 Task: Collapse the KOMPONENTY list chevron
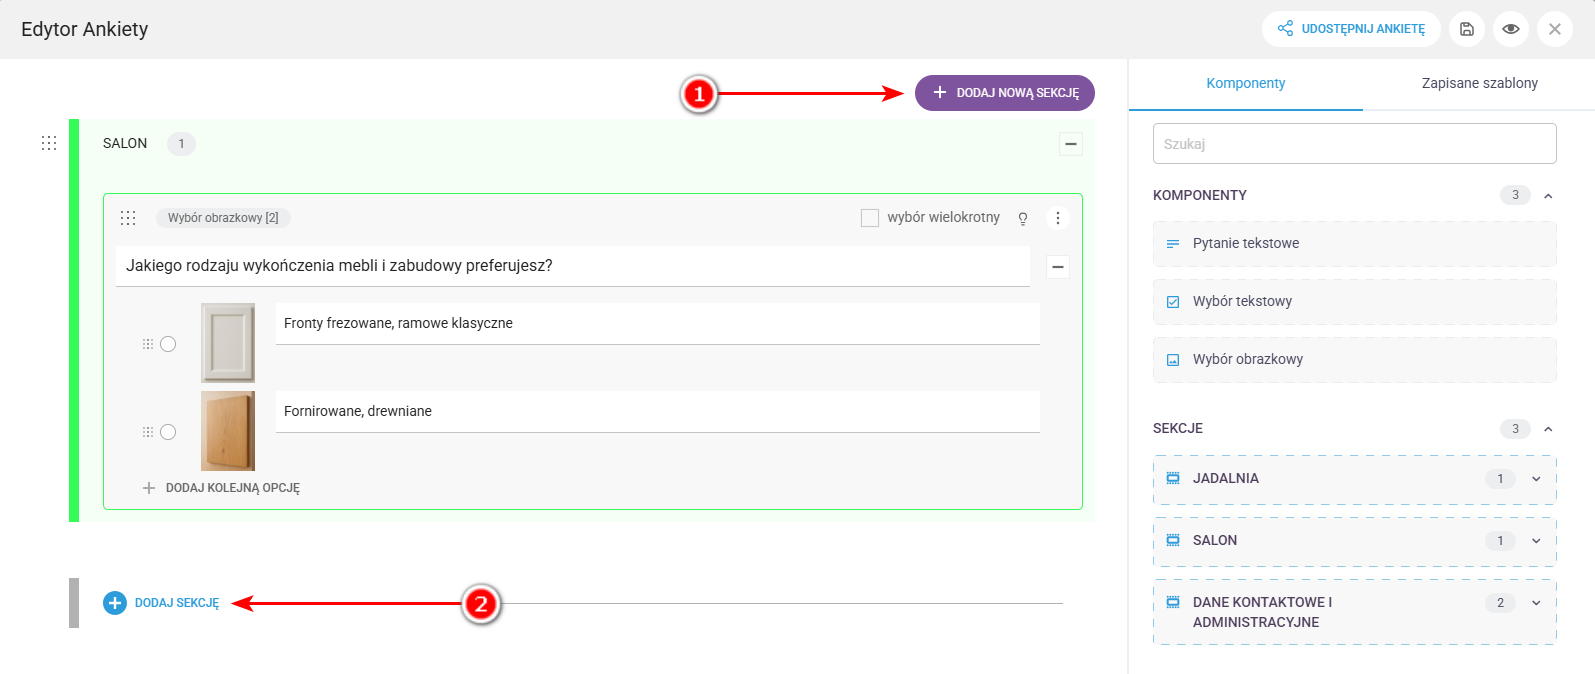1548,196
